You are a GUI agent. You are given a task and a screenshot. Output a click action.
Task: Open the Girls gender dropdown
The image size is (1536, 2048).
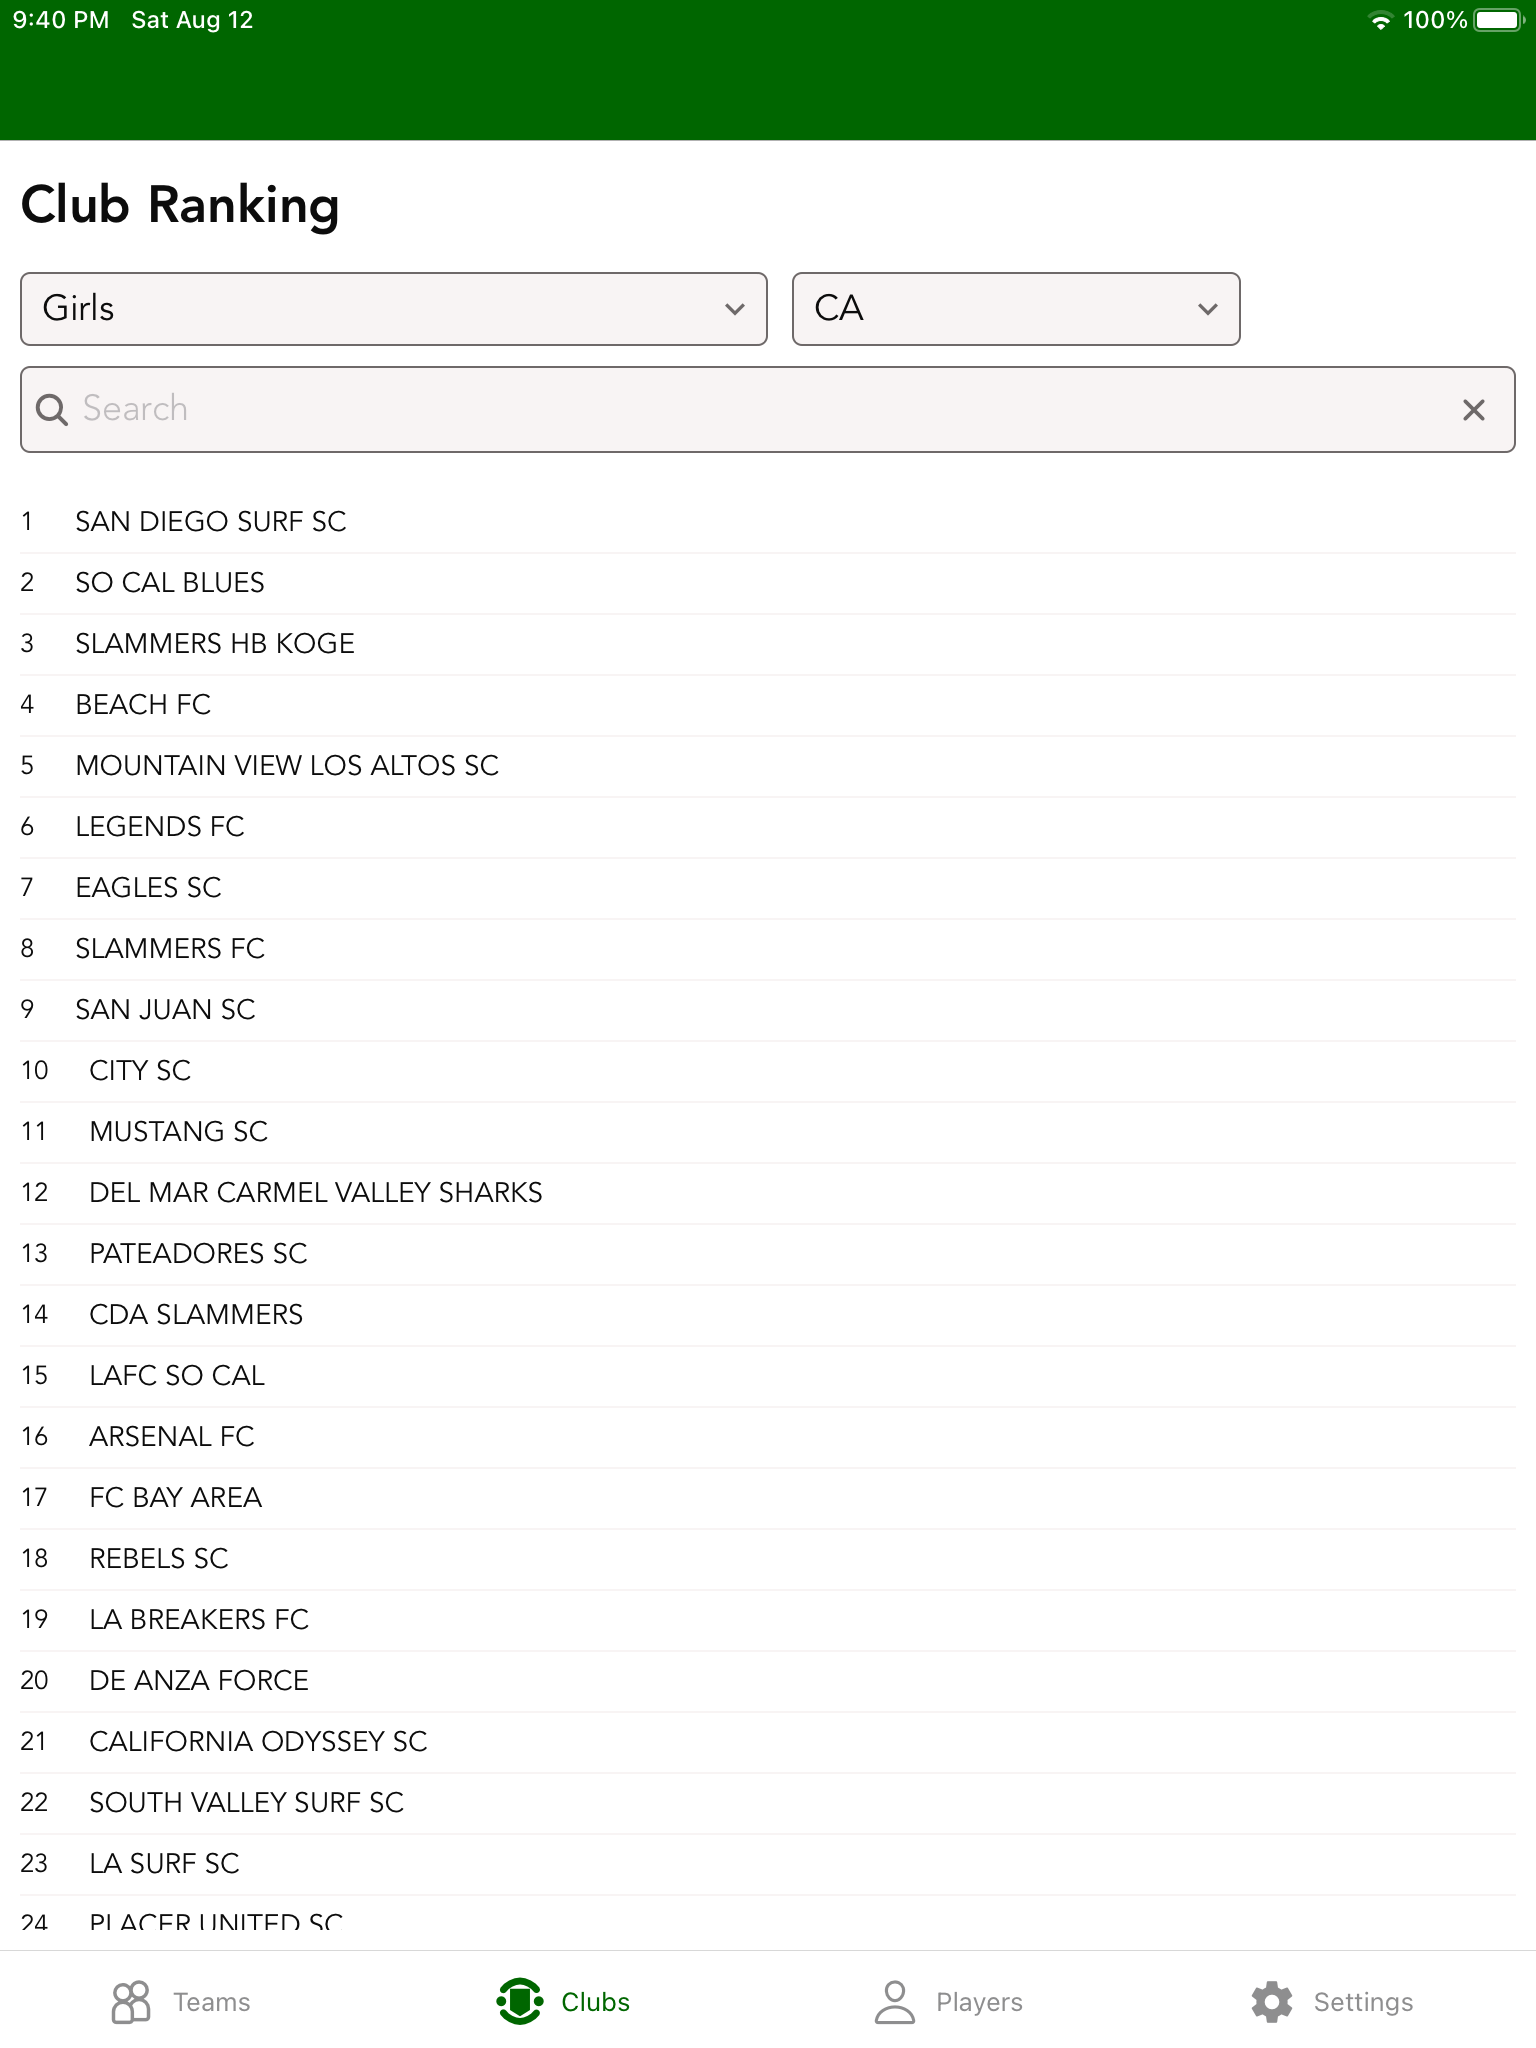pos(393,309)
